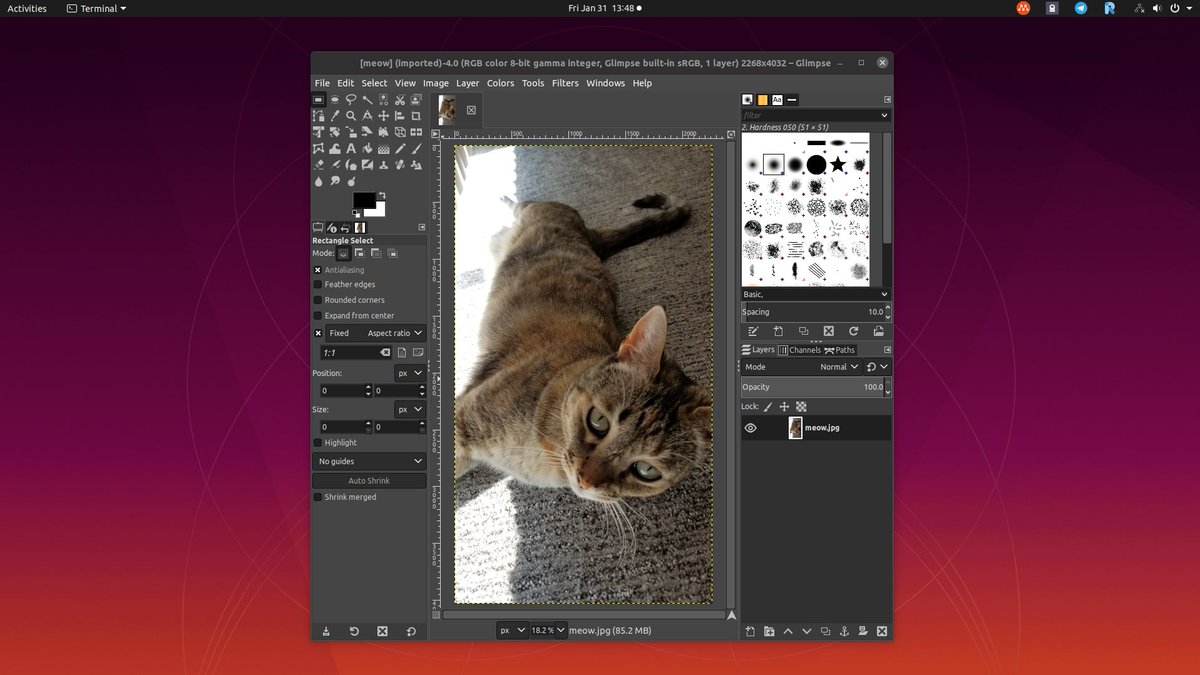The width and height of the screenshot is (1200, 675).
Task: Disable the Antialiasing checkbox
Action: tap(318, 270)
